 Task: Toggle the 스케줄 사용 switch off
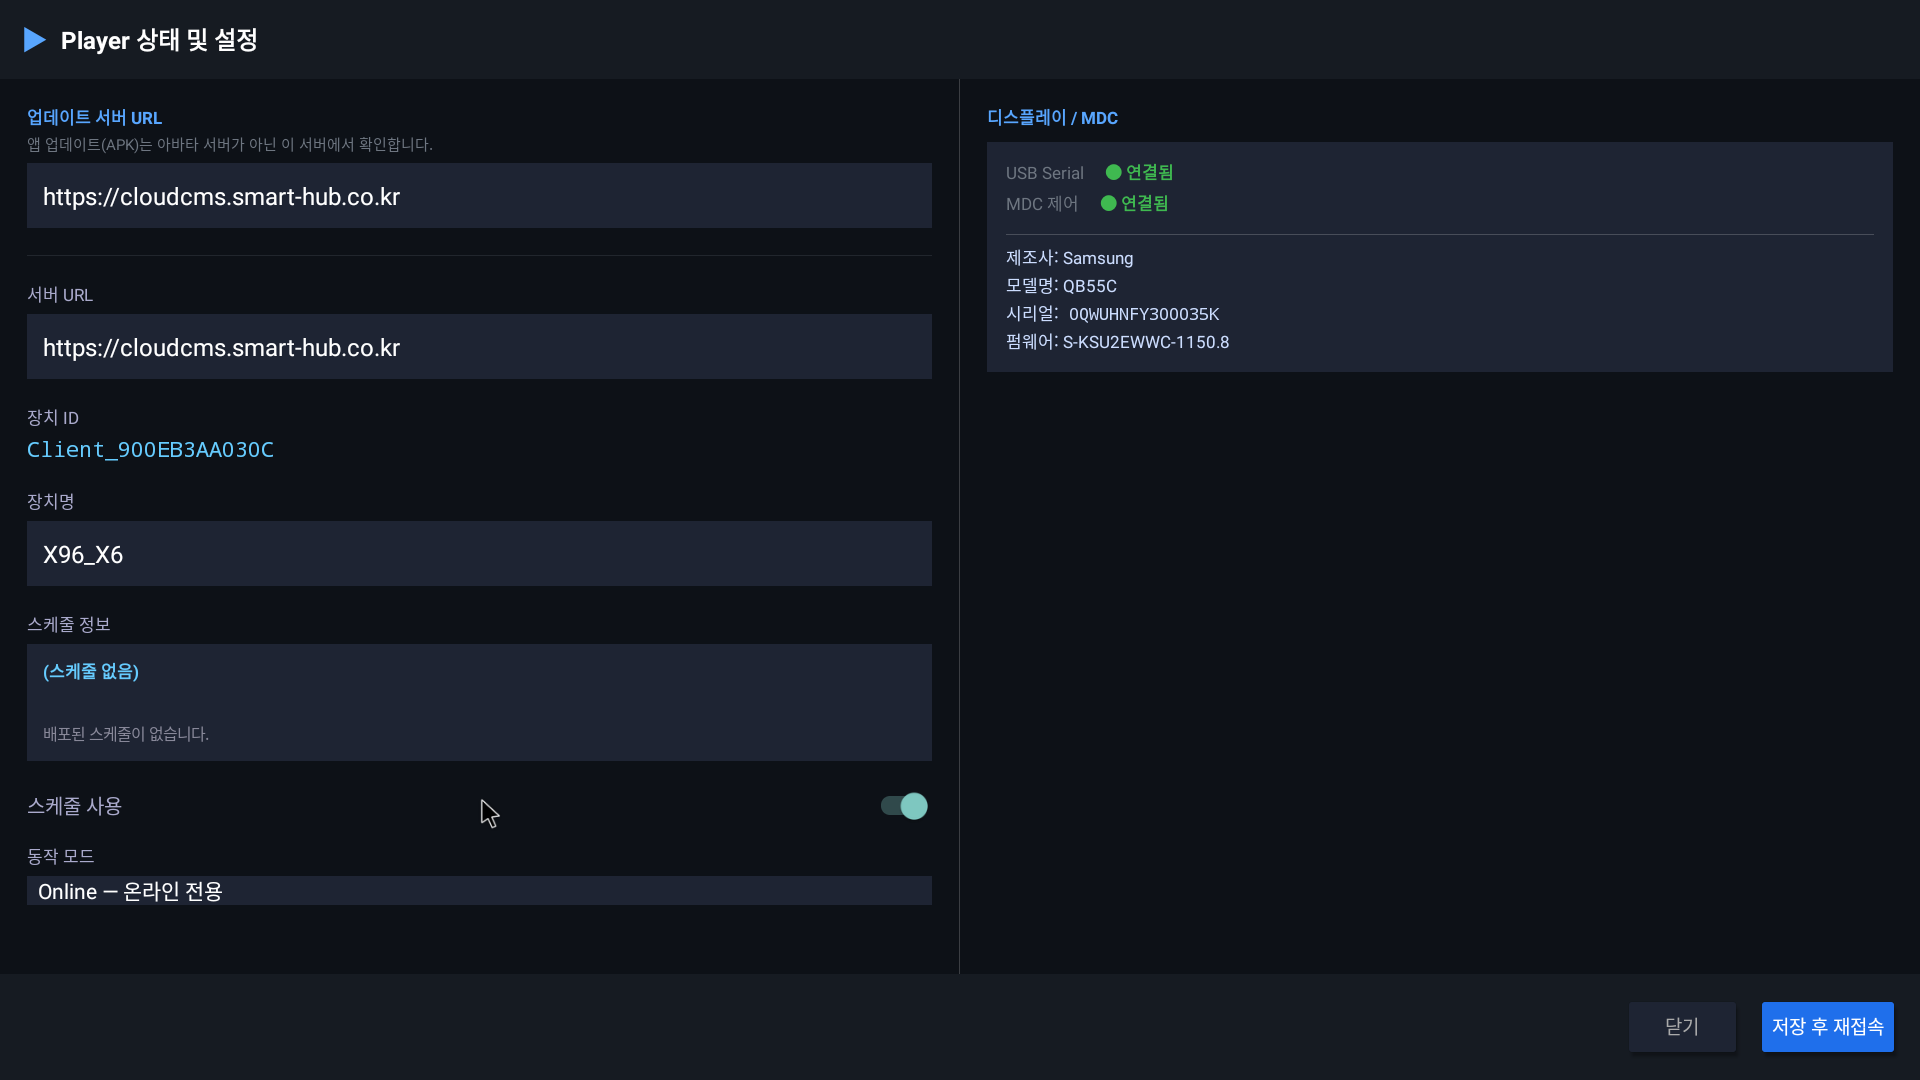[904, 806]
